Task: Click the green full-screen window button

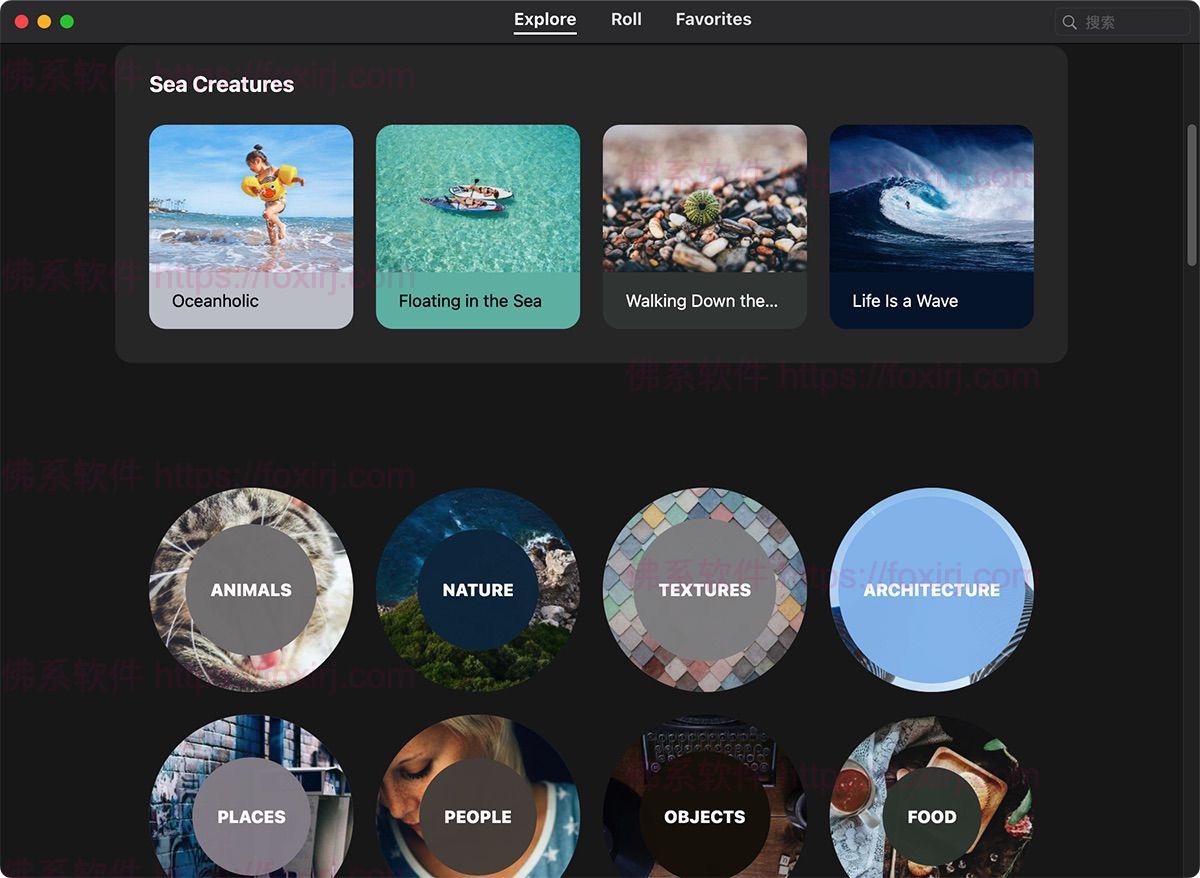Action: click(67, 21)
